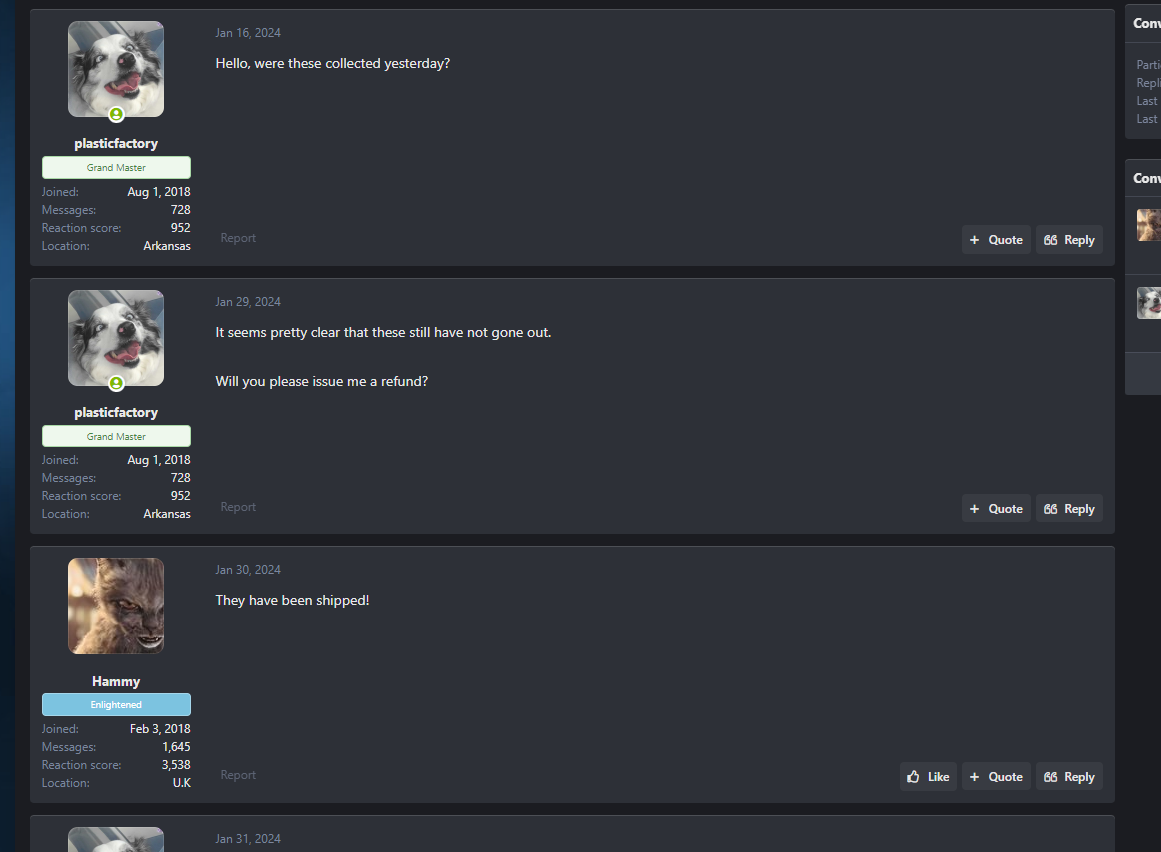Quote the Jan 29 refund request post
Image resolution: width=1161 pixels, height=852 pixels.
(x=996, y=509)
